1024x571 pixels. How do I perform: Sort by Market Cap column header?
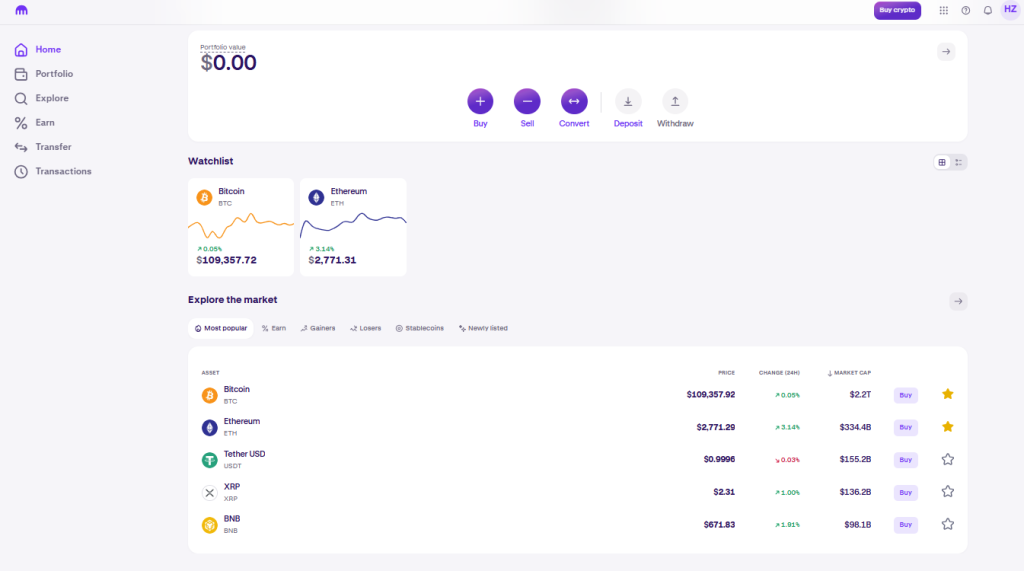850,373
